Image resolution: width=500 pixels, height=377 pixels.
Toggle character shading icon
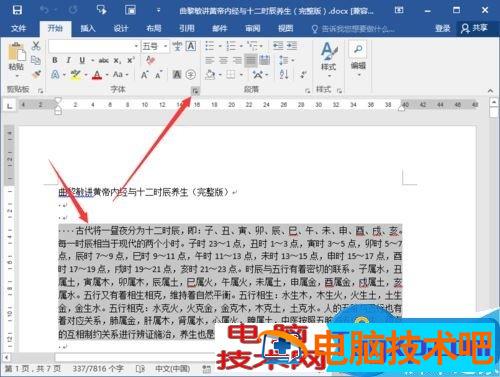point(177,74)
